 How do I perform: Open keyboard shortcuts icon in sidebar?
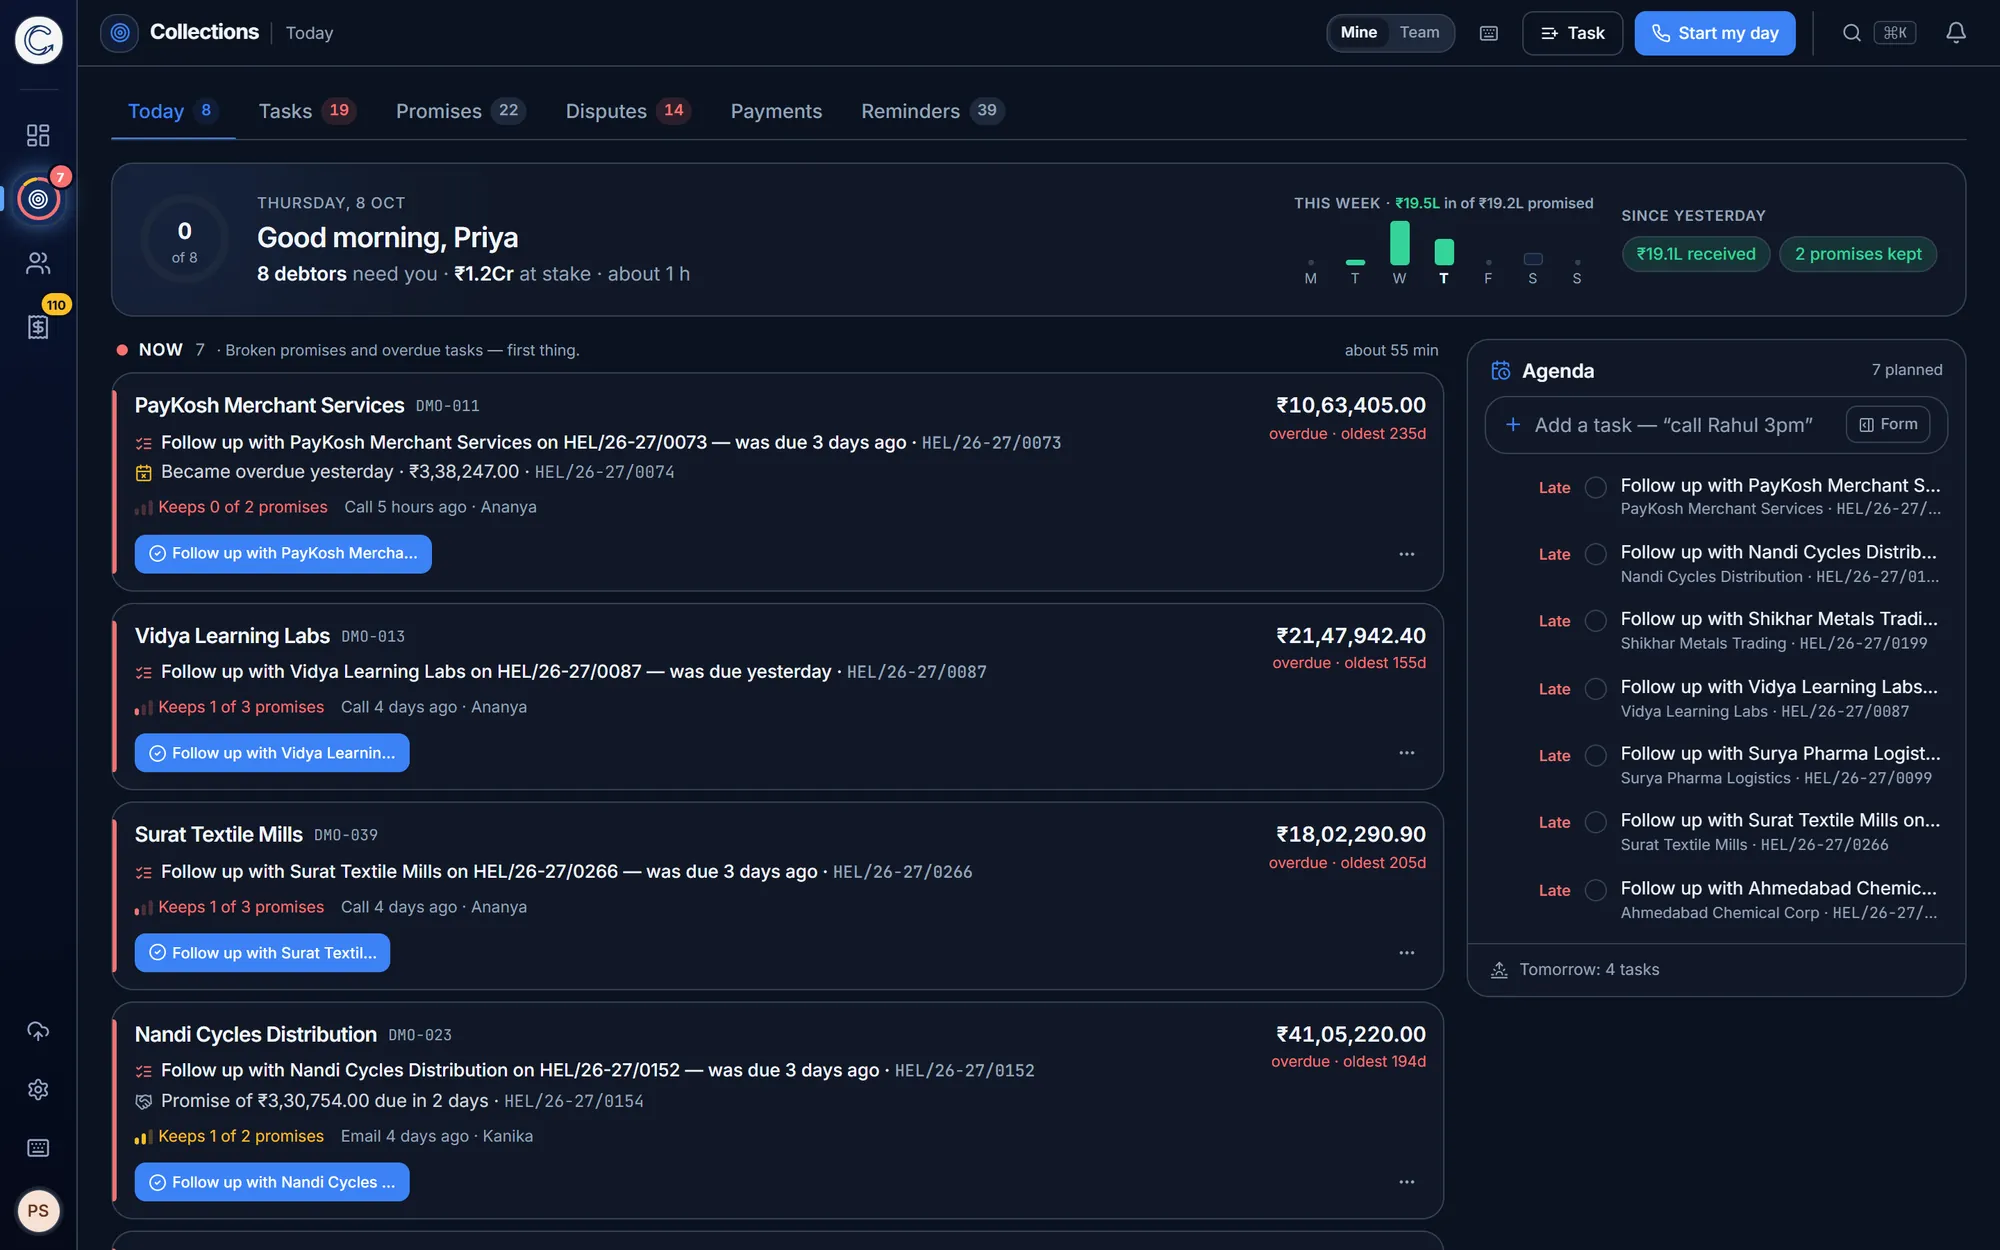click(38, 1148)
